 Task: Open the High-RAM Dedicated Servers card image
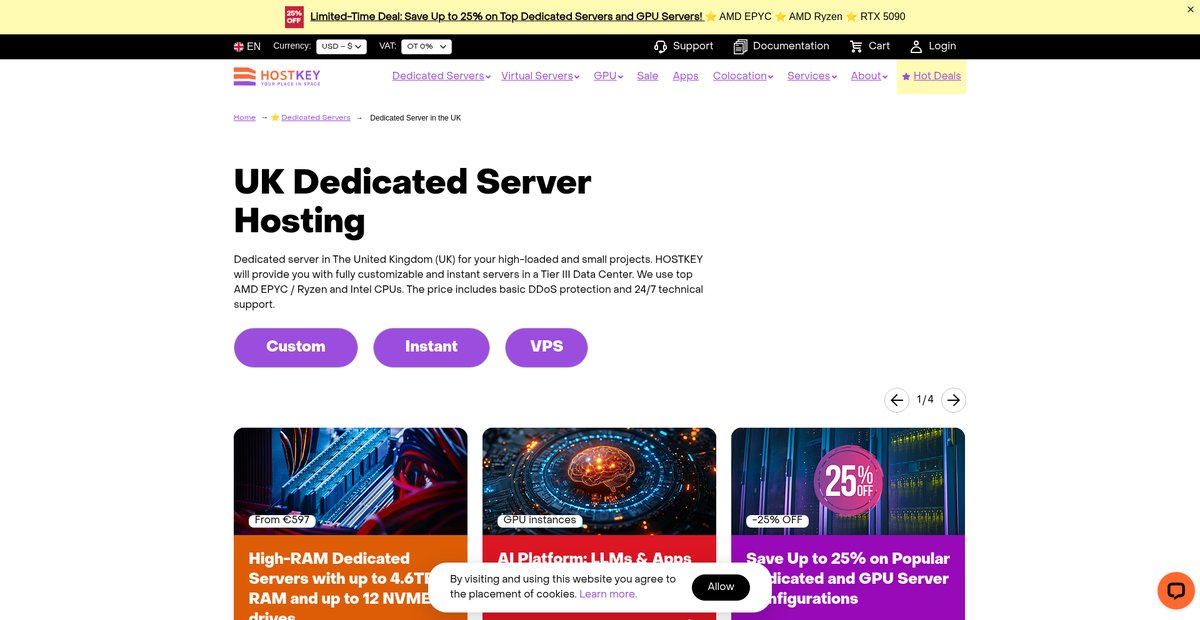pyautogui.click(x=351, y=481)
